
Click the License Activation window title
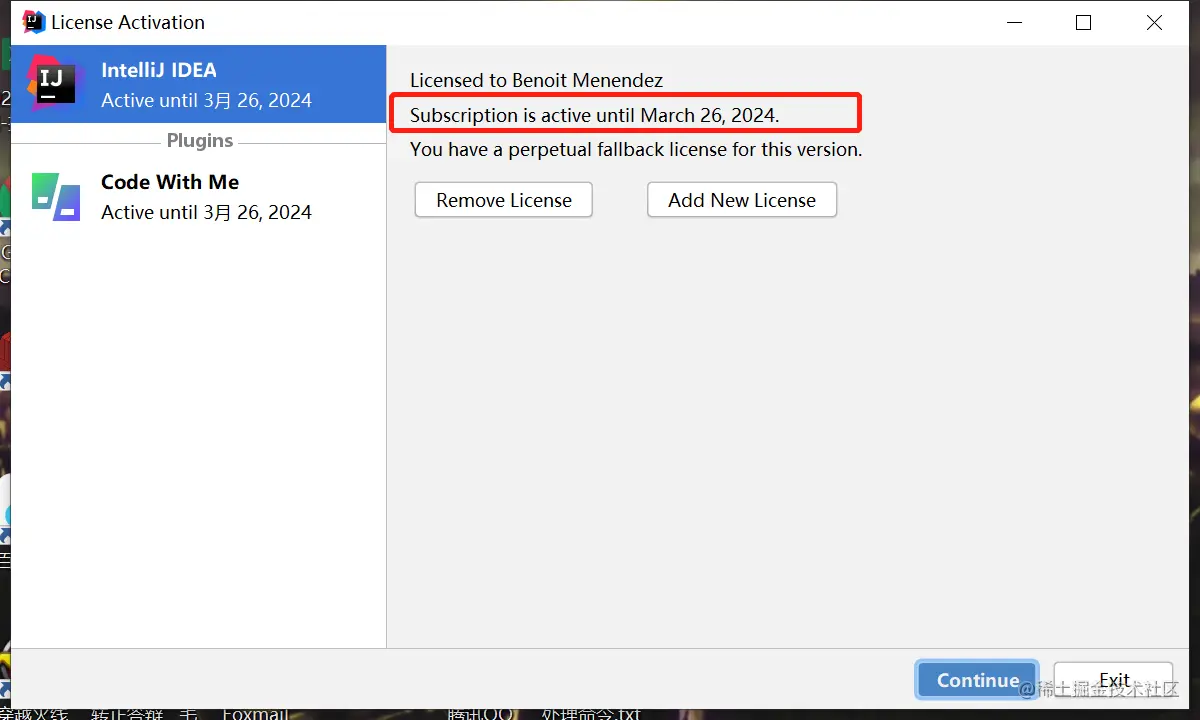click(x=128, y=22)
